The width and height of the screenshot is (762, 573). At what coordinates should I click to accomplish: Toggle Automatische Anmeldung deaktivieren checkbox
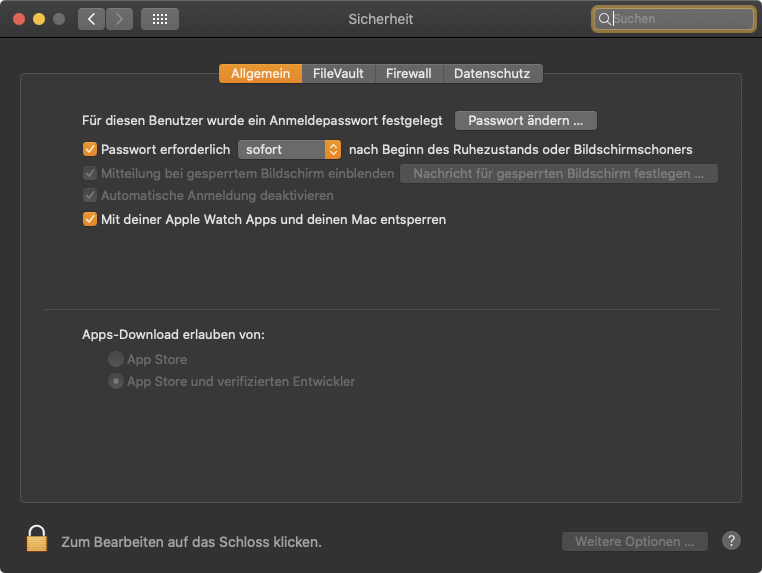89,196
